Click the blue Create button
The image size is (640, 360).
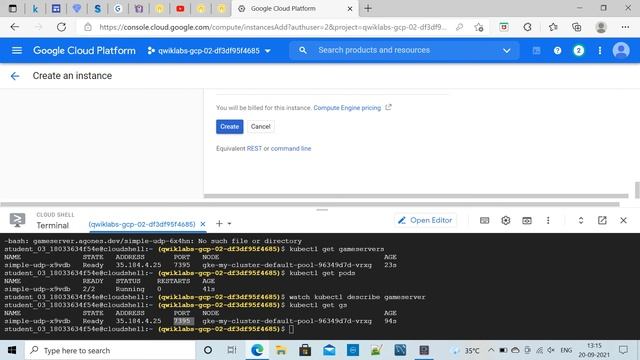[x=229, y=127]
